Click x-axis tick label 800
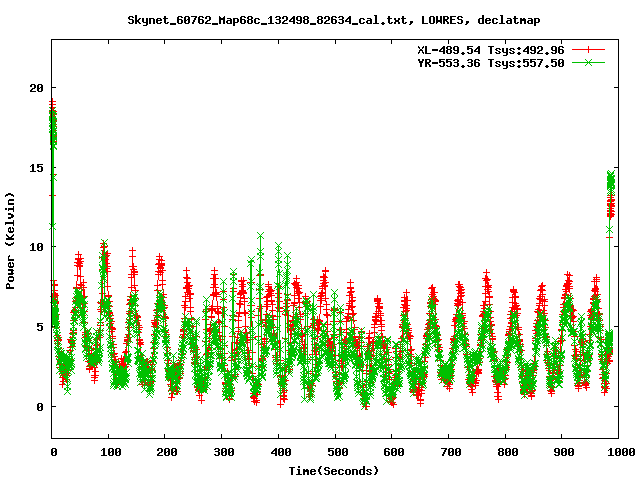This screenshot has height=480, width=640. (x=507, y=452)
